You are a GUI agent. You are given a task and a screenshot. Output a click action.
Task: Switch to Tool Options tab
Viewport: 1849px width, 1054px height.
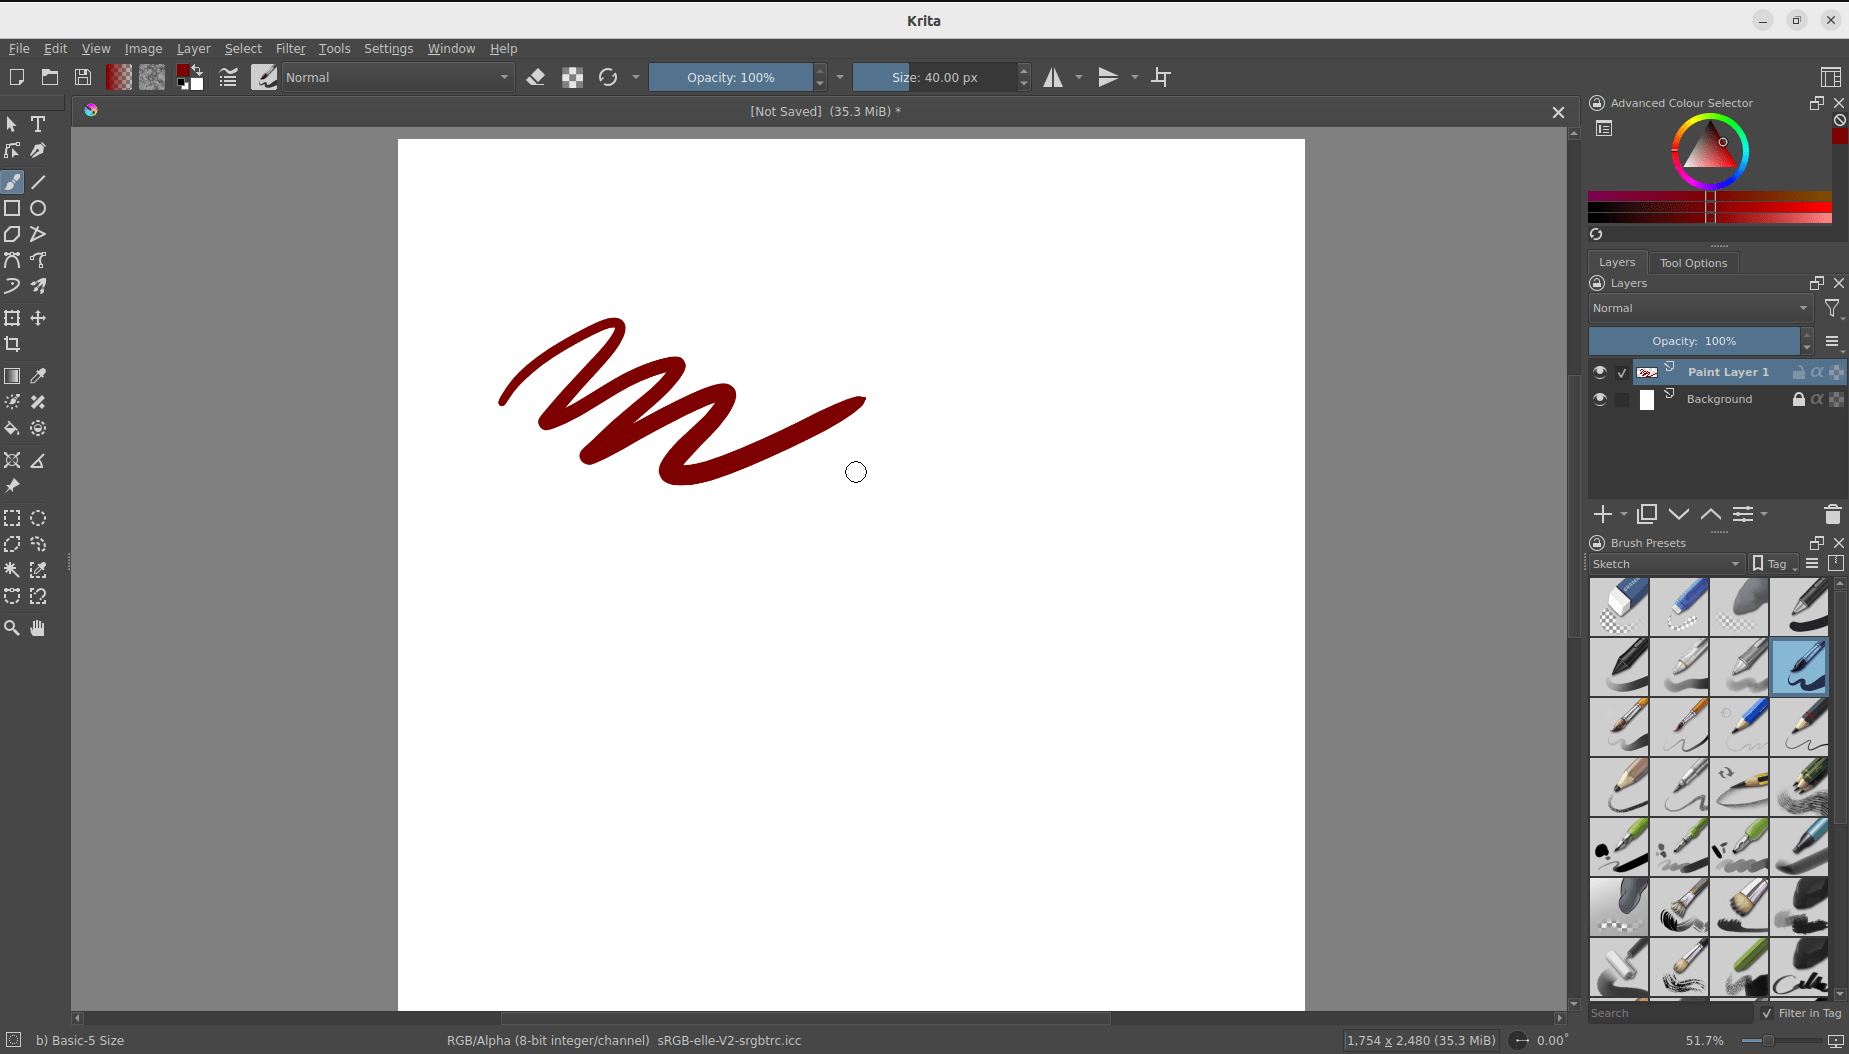pyautogui.click(x=1693, y=263)
